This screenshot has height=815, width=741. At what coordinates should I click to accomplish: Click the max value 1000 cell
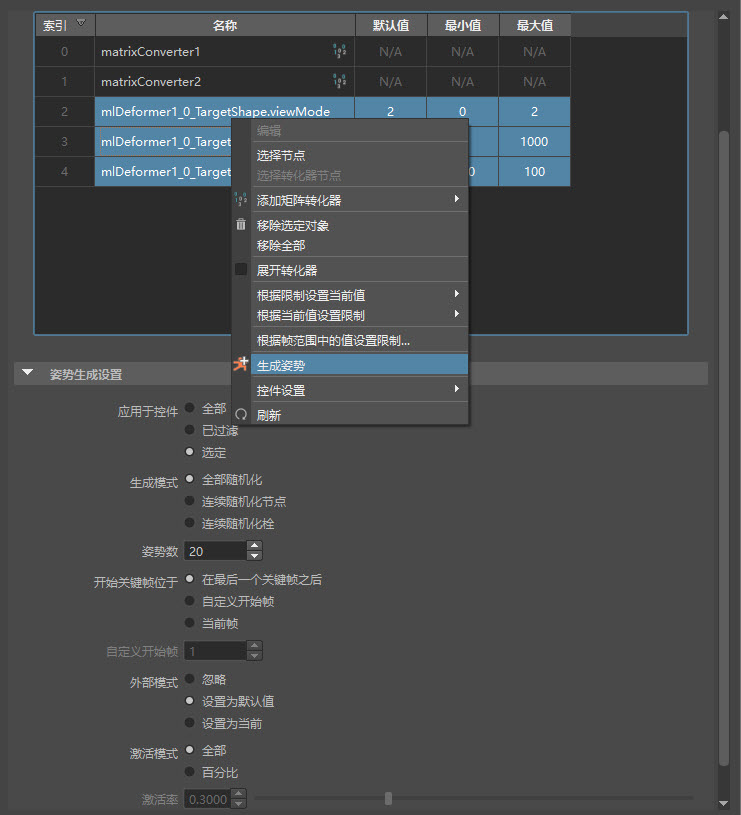click(534, 141)
